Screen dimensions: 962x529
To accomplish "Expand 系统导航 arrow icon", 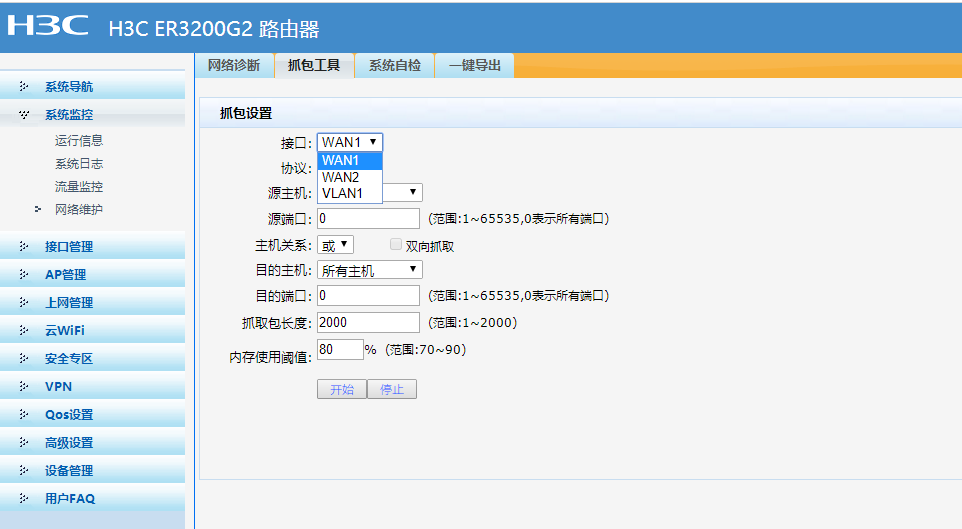I will click(24, 86).
